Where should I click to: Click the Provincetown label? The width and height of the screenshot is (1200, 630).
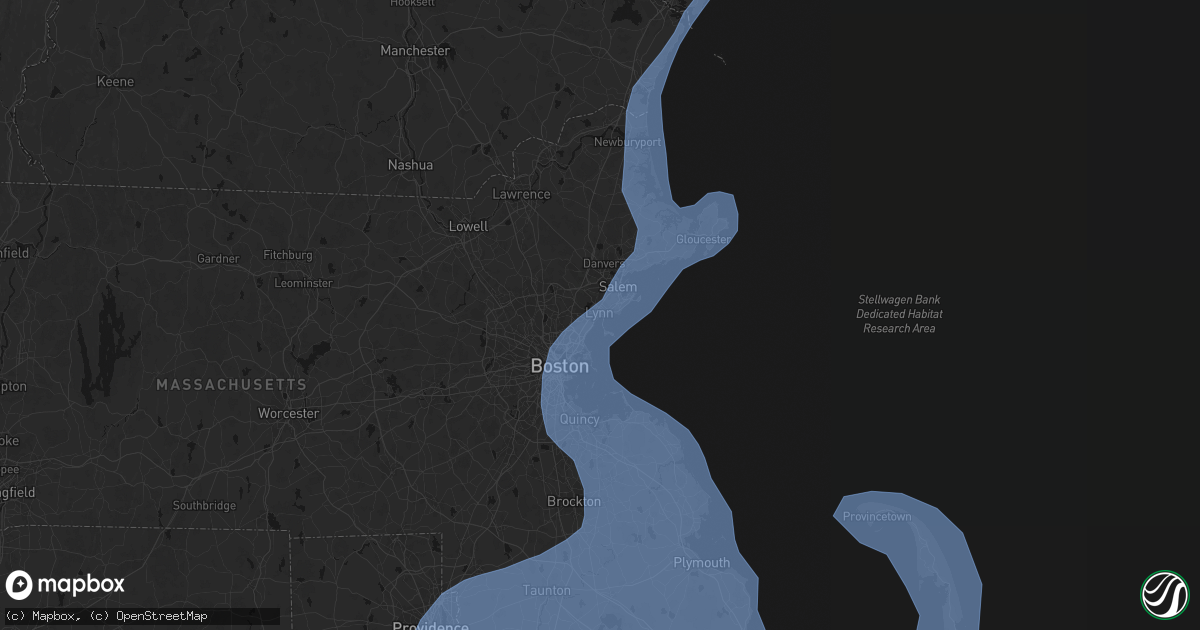[x=877, y=517]
